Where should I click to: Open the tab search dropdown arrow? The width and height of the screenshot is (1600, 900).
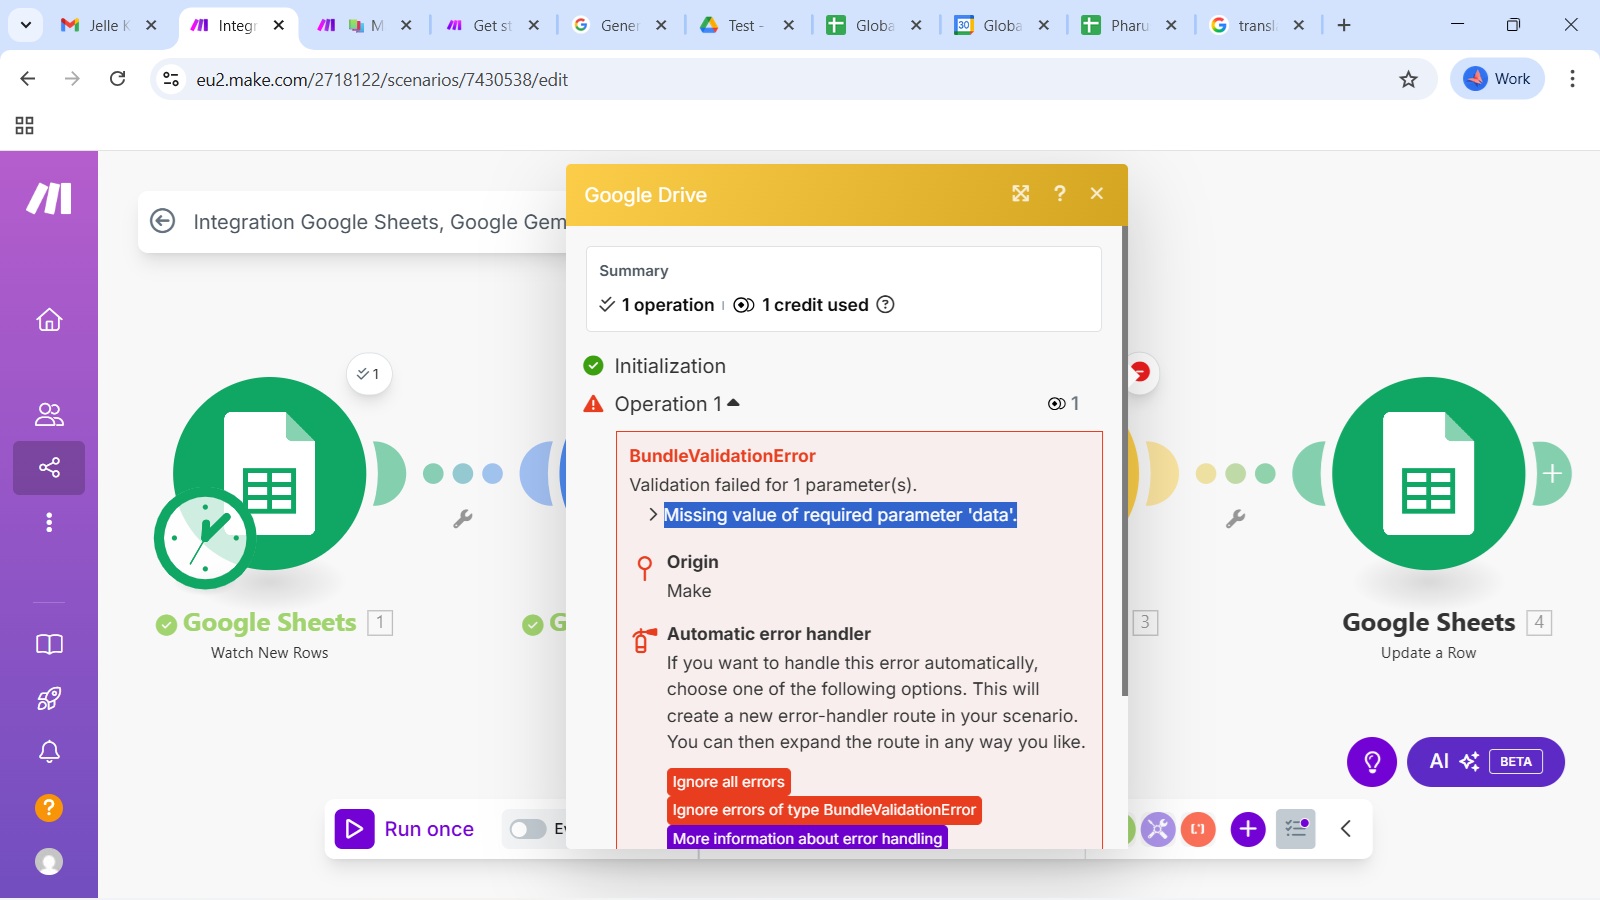tap(25, 25)
